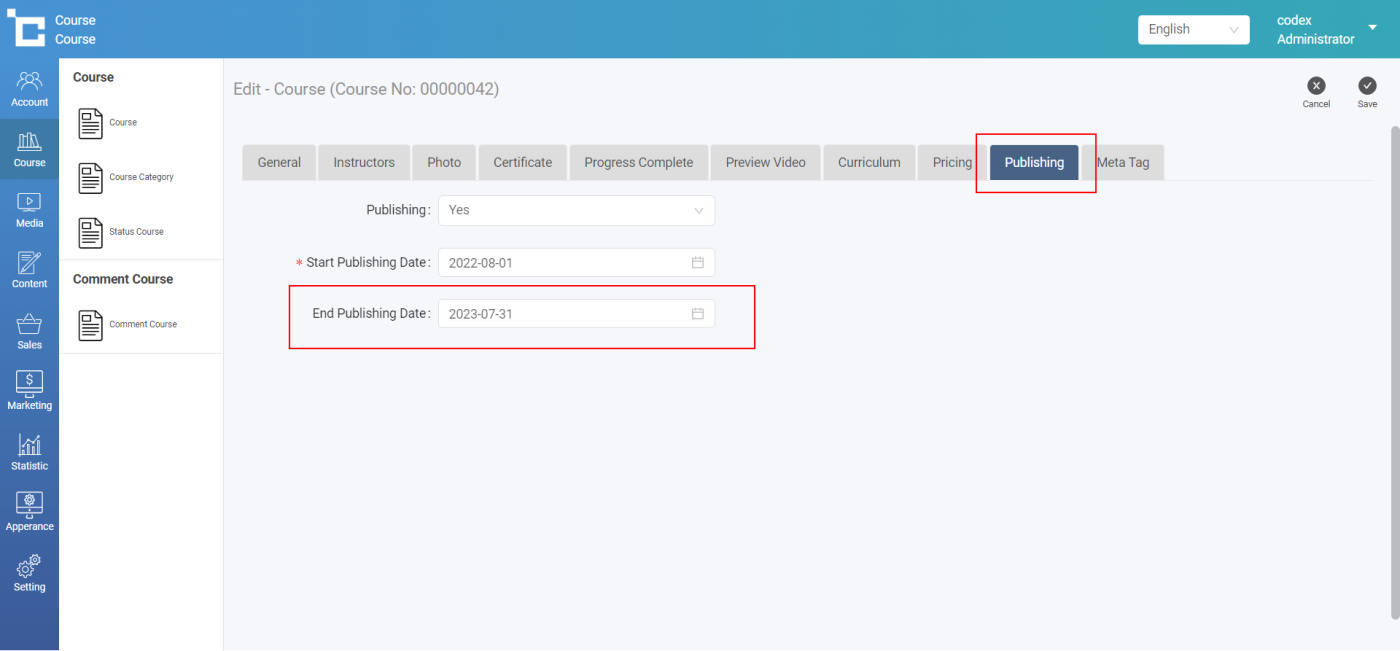This screenshot has width=1400, height=651.
Task: Open the Statistic chart icon
Action: pos(29,452)
